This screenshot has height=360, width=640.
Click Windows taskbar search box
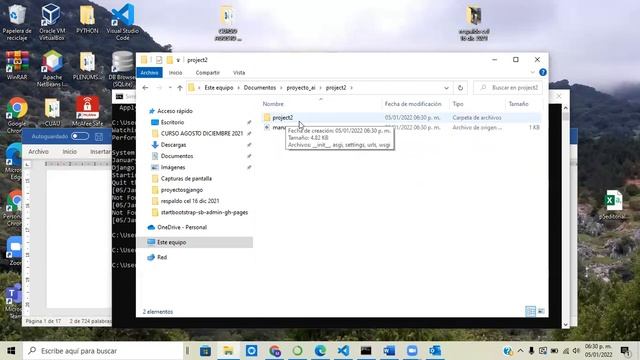tap(103, 351)
